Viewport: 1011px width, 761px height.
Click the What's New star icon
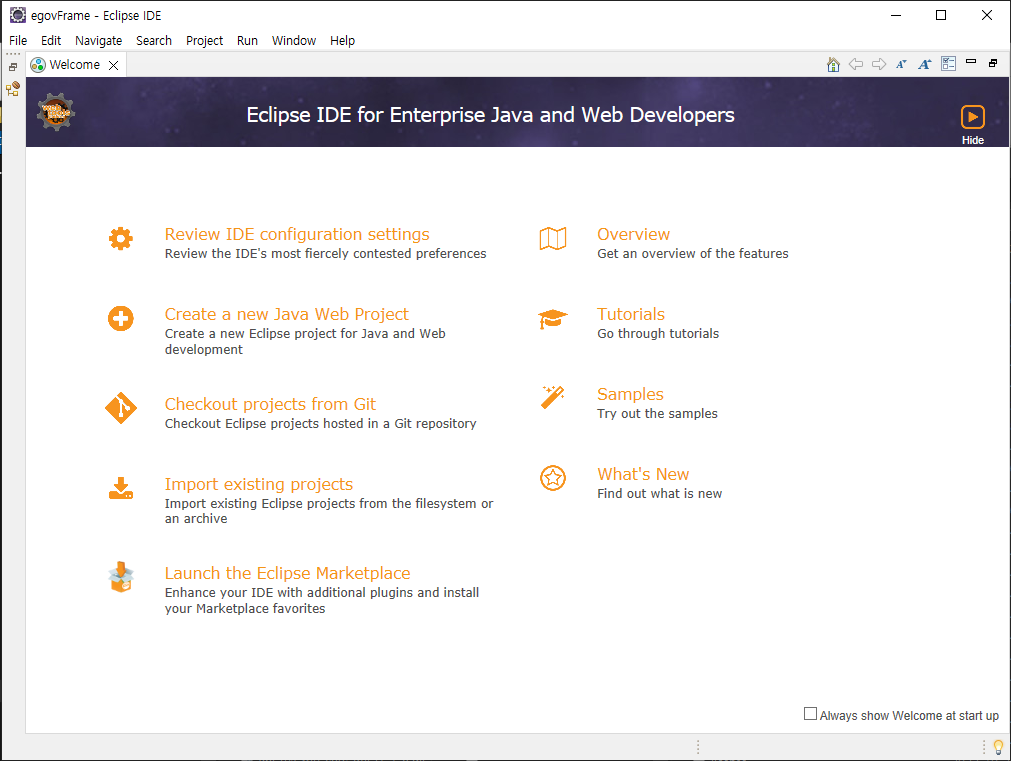553,478
